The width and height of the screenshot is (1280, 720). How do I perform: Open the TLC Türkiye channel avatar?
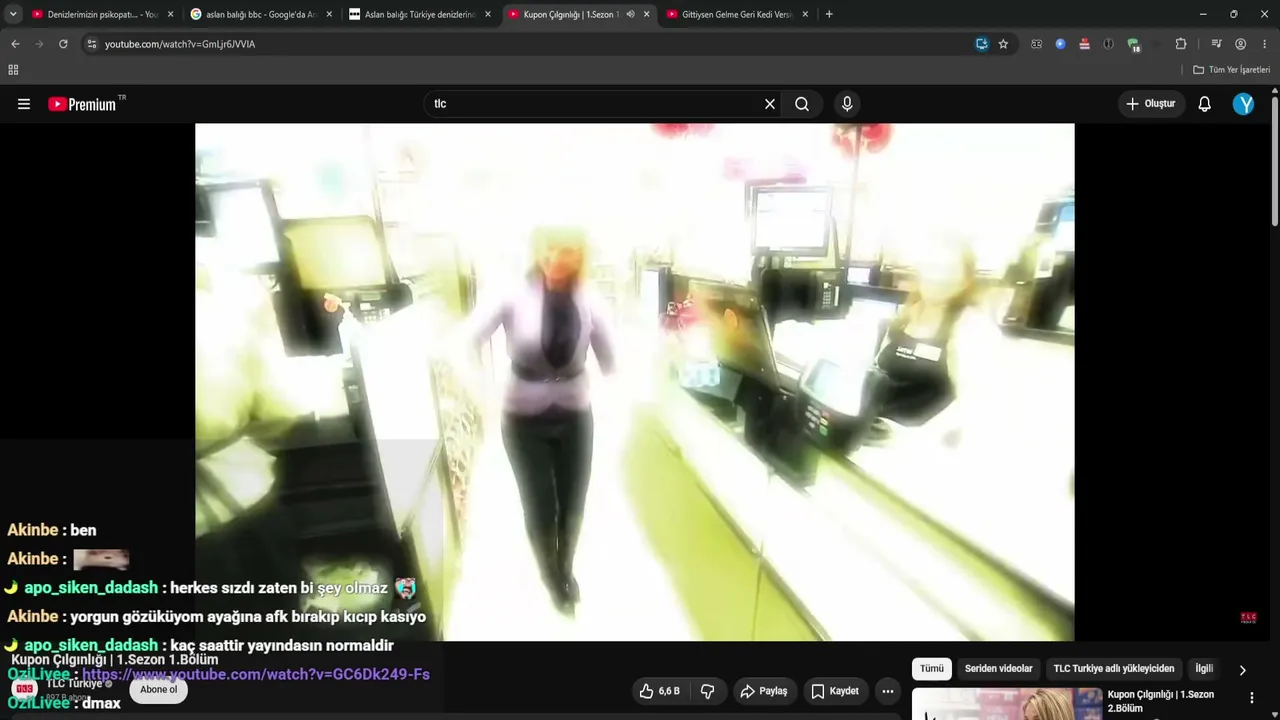point(25,688)
